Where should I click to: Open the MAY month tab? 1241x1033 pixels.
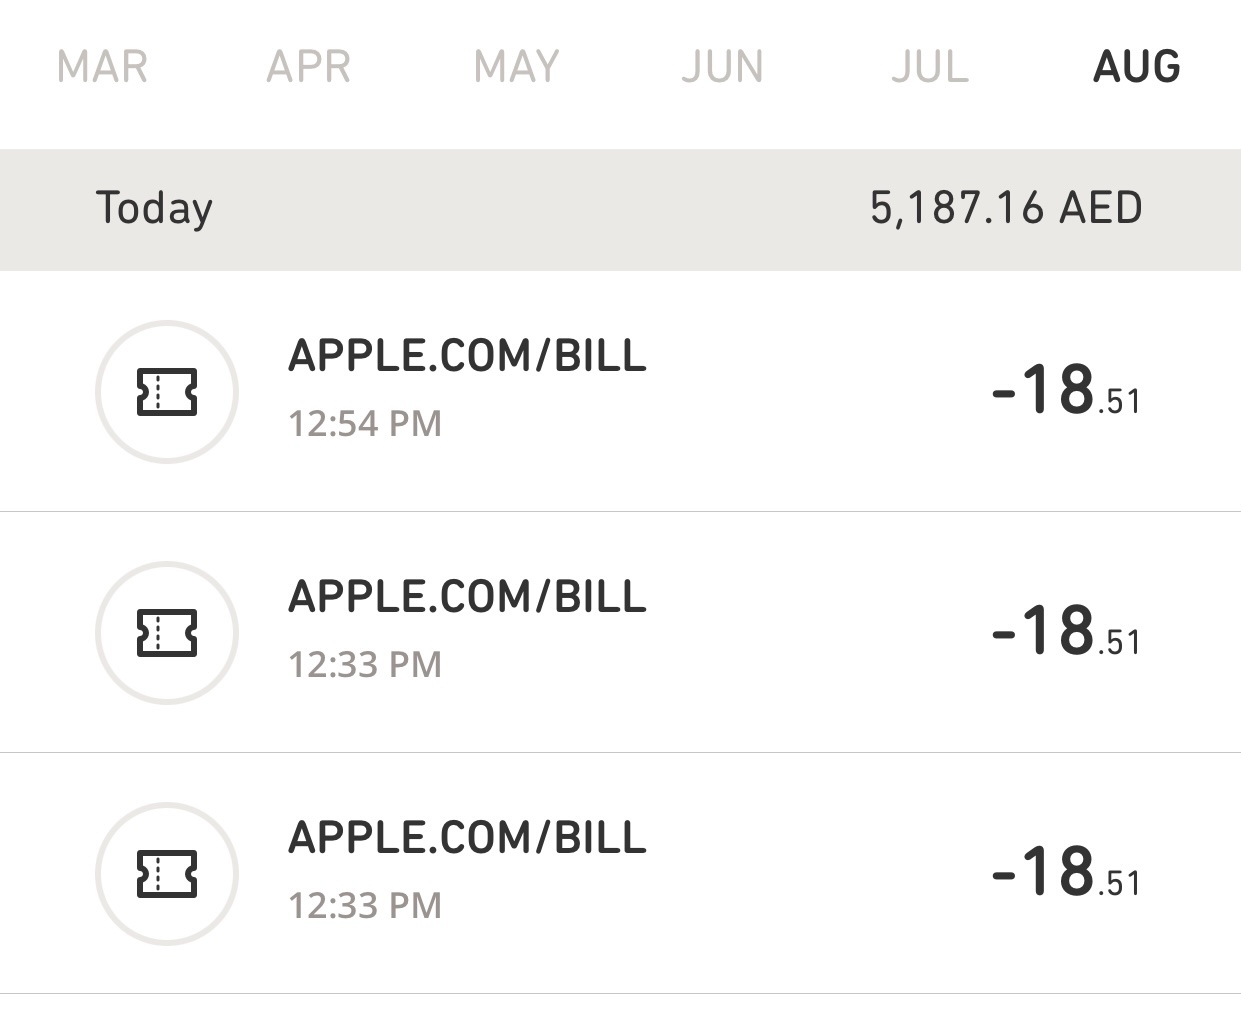(x=516, y=67)
